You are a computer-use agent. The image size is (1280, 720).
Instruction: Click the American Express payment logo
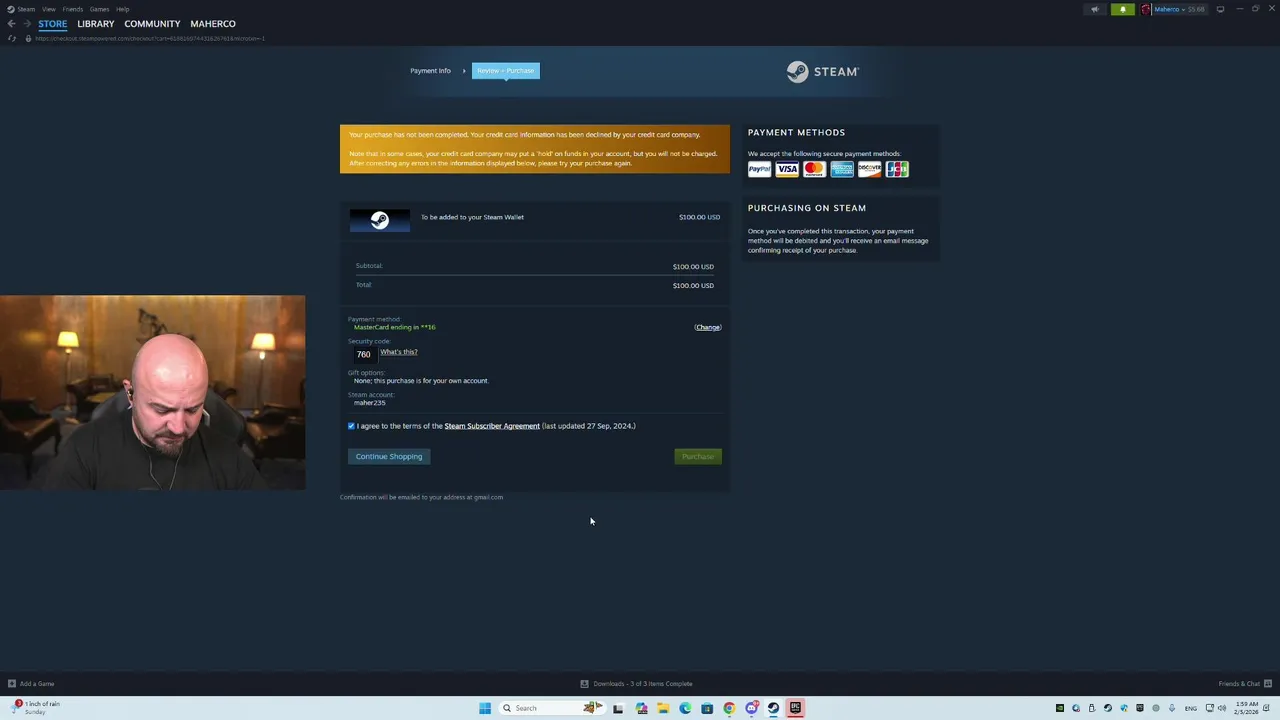[x=842, y=169]
